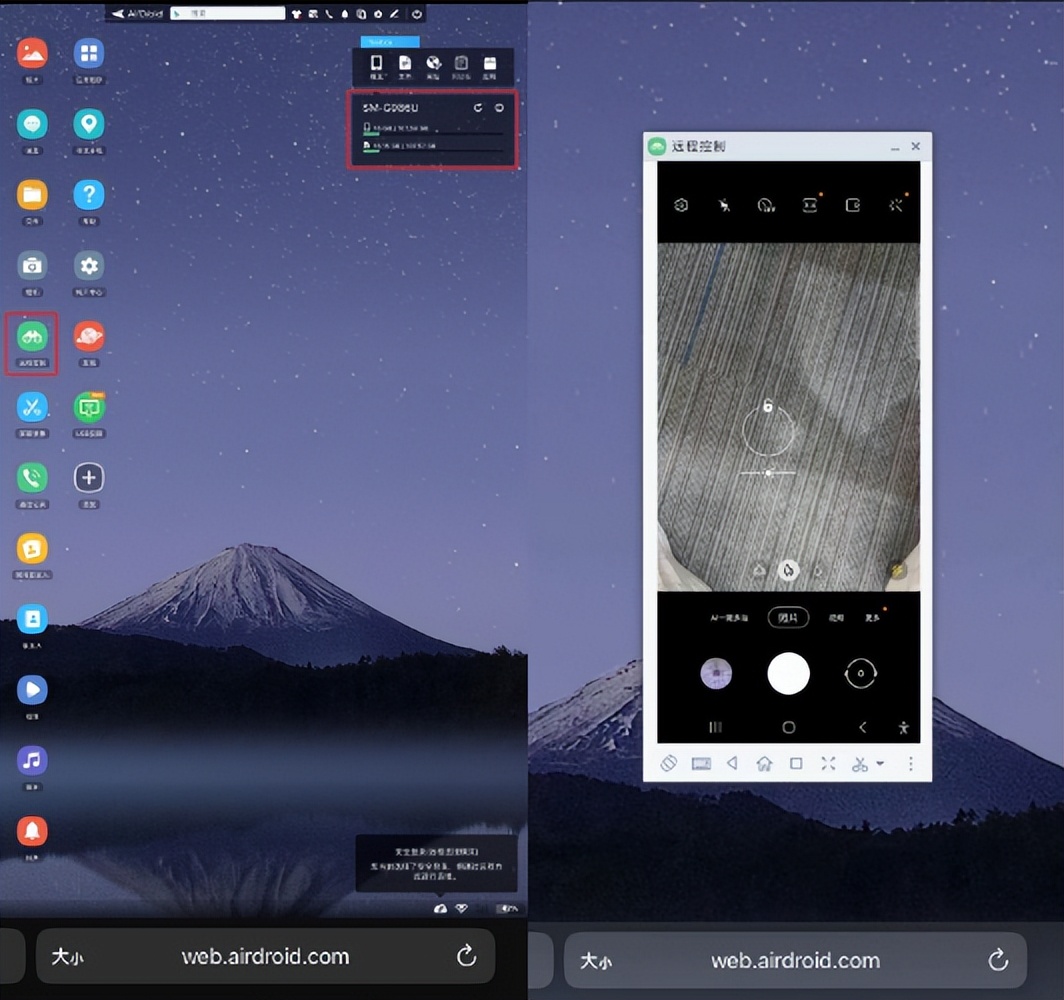Reload page in the left address bar

pyautogui.click(x=466, y=956)
